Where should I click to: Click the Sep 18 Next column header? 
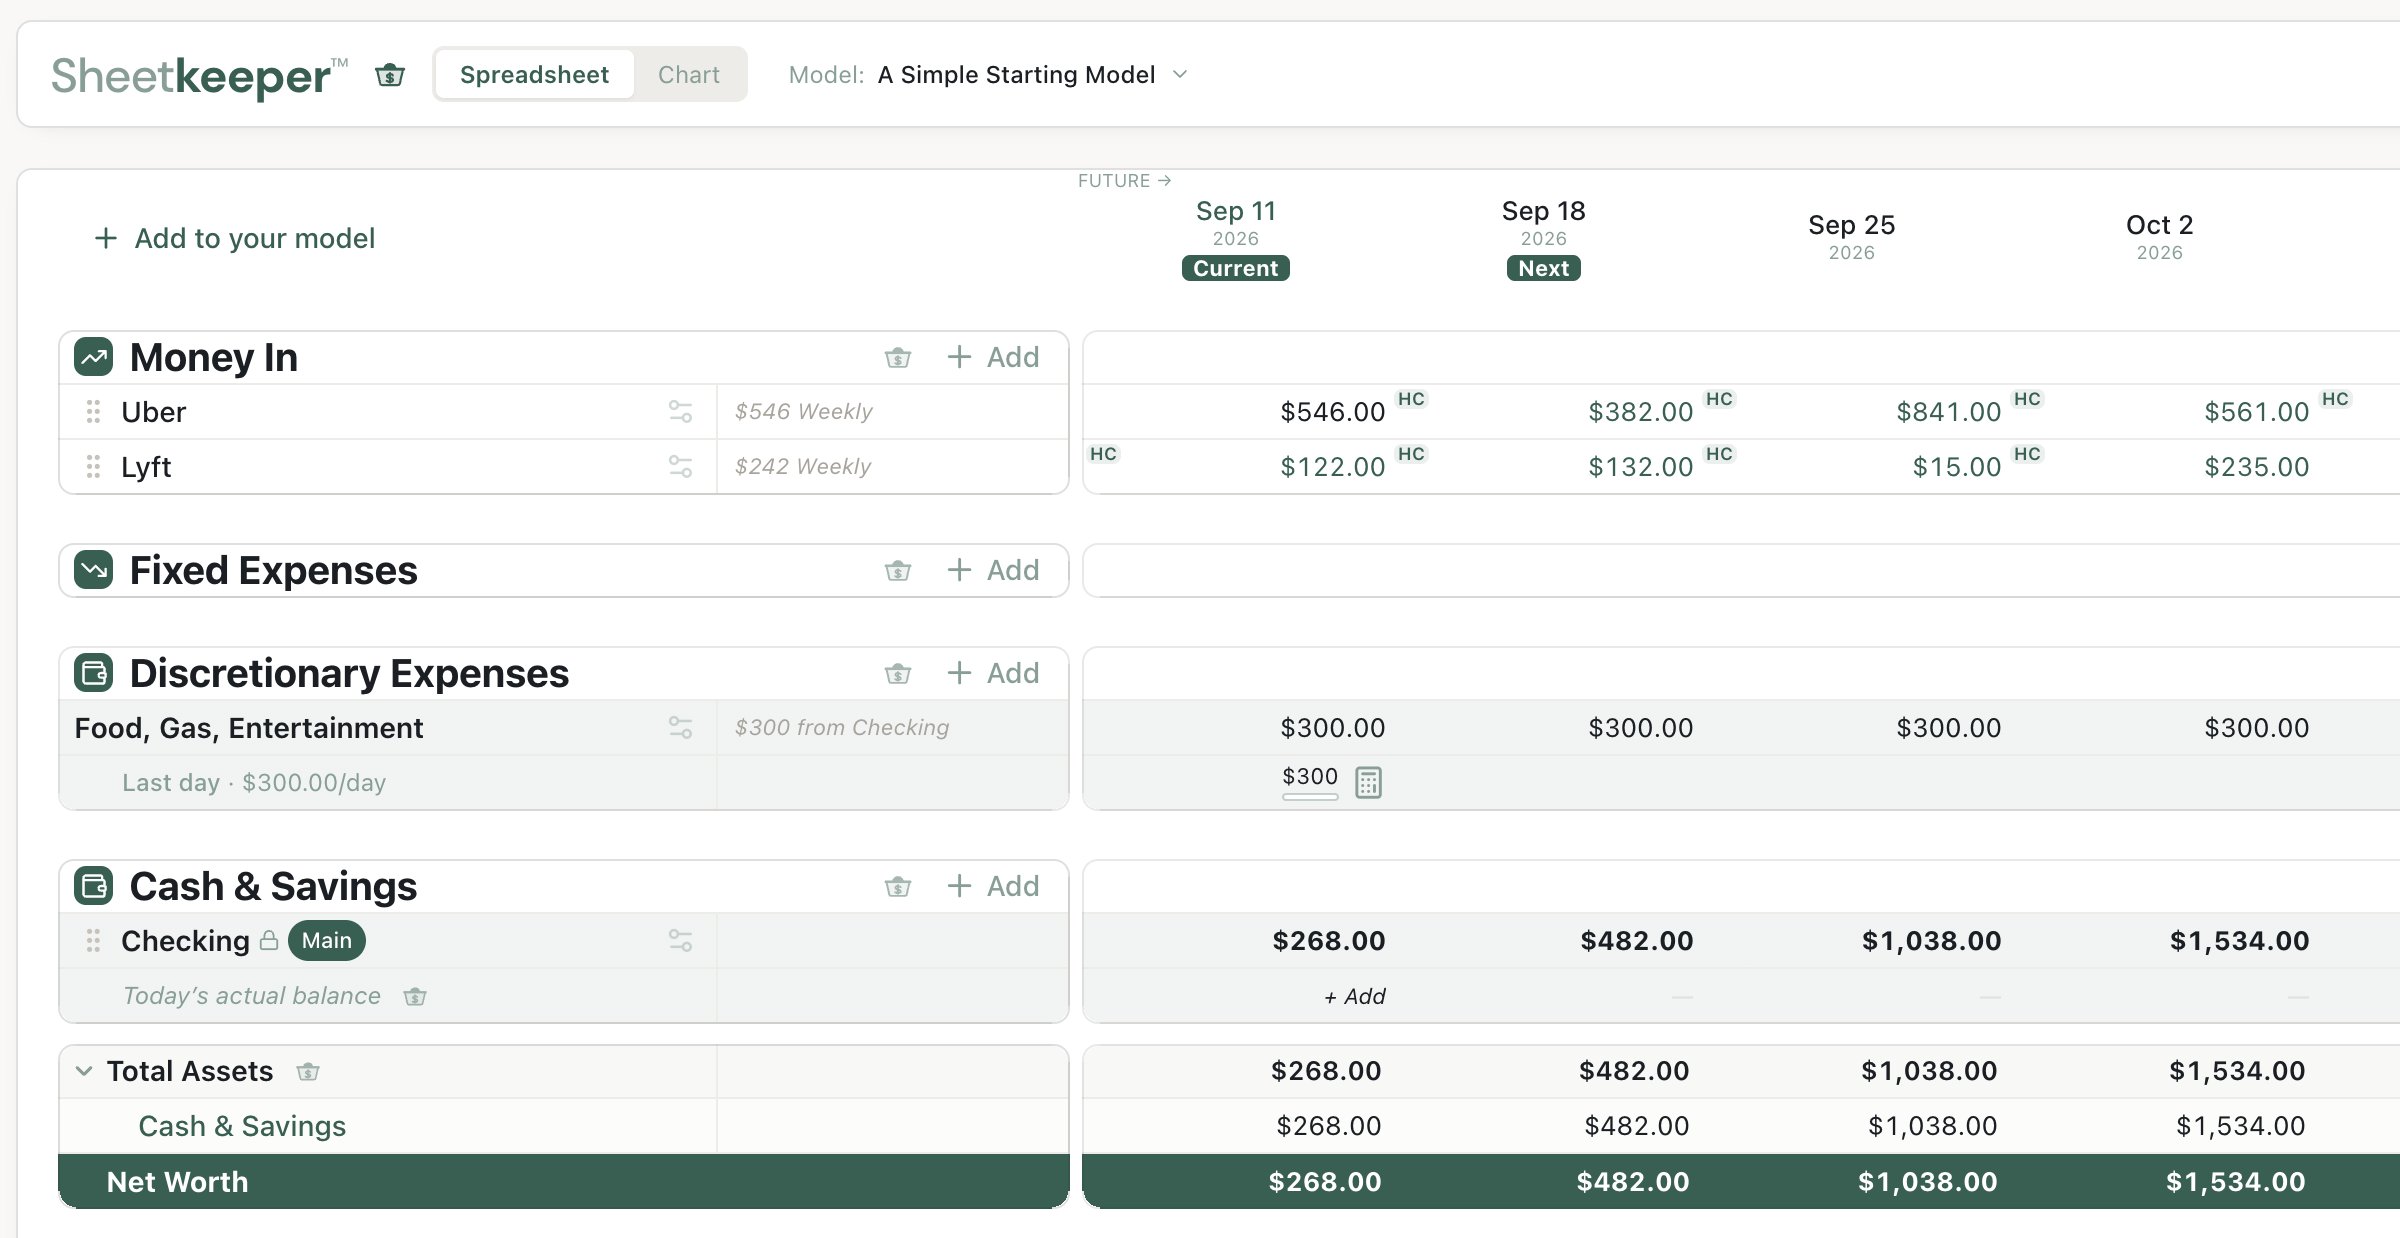1544,239
